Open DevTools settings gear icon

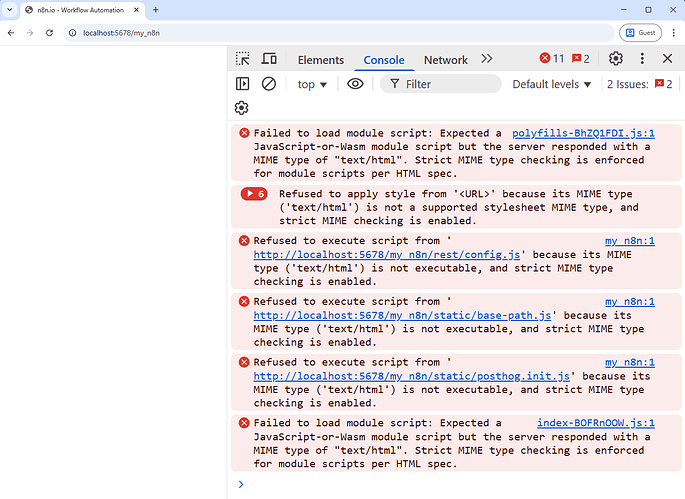616,59
